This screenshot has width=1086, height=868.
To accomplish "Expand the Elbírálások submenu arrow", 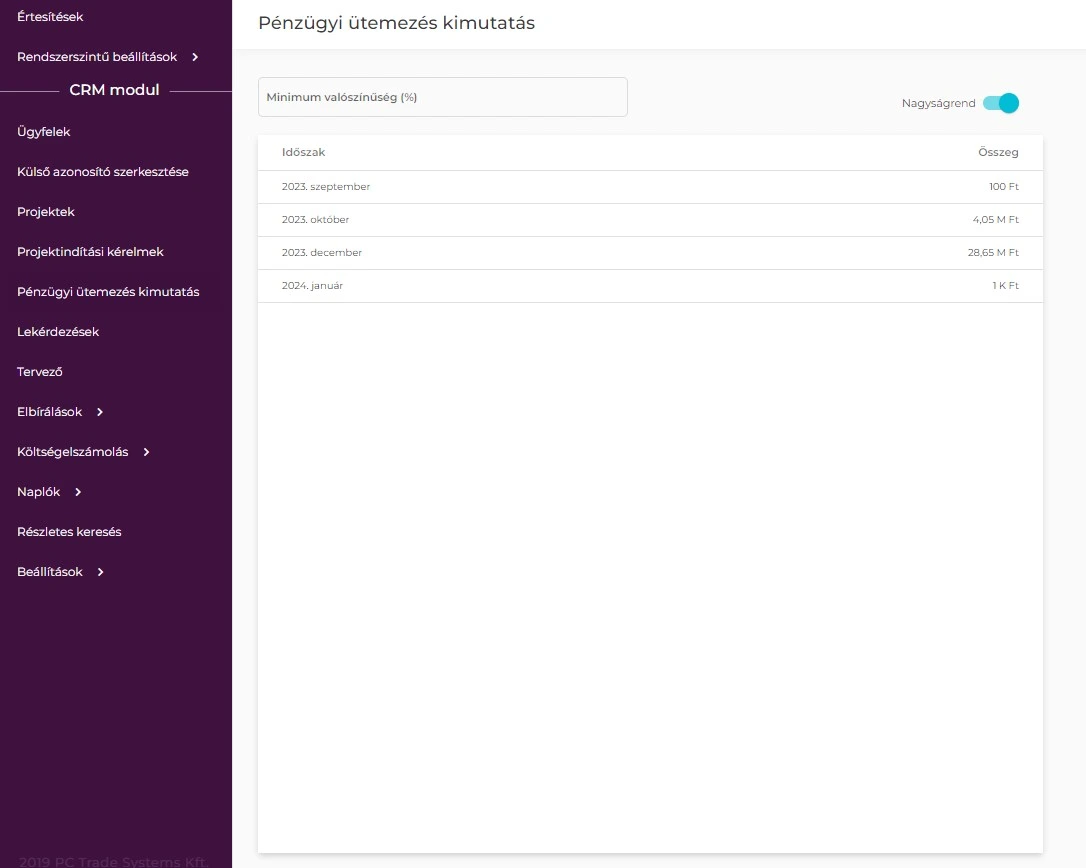I will 100,412.
